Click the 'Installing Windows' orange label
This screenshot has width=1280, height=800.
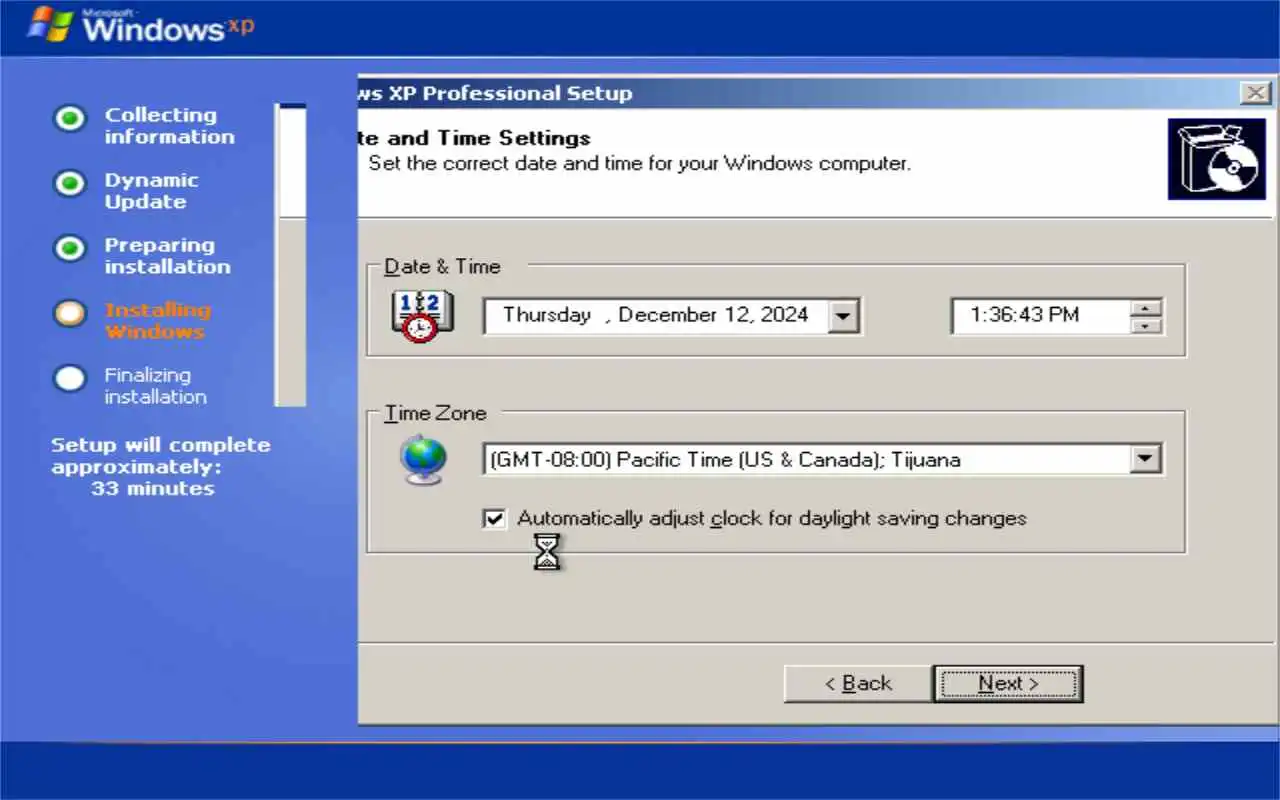coord(157,321)
